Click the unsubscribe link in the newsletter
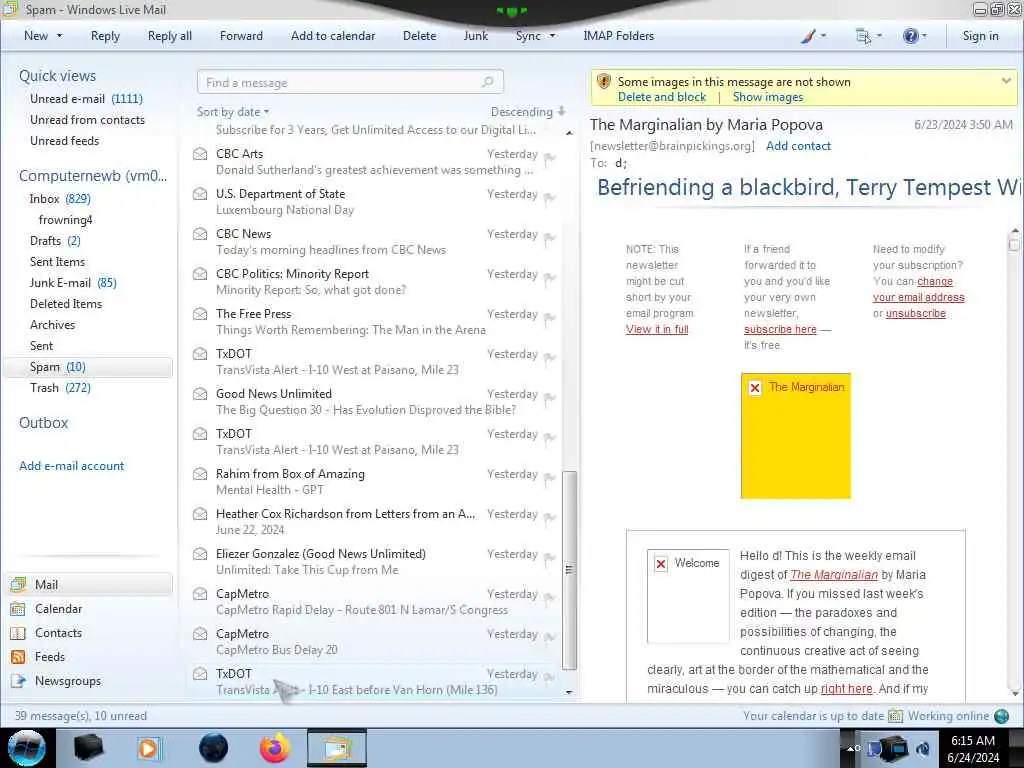The width and height of the screenshot is (1024, 768). (916, 313)
